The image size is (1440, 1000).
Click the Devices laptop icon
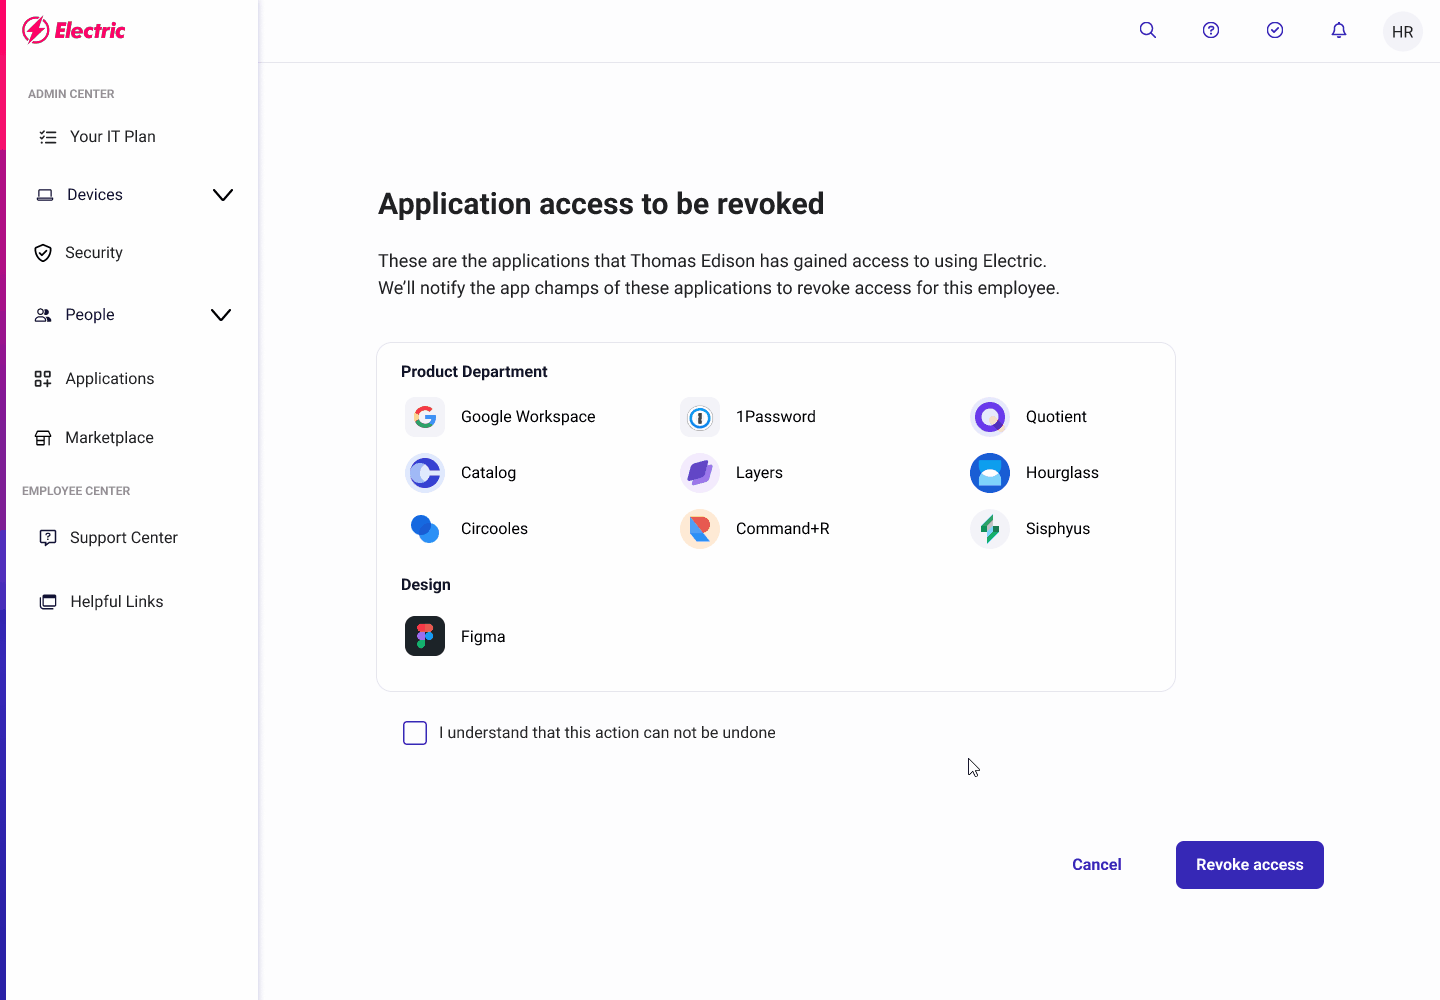45,195
